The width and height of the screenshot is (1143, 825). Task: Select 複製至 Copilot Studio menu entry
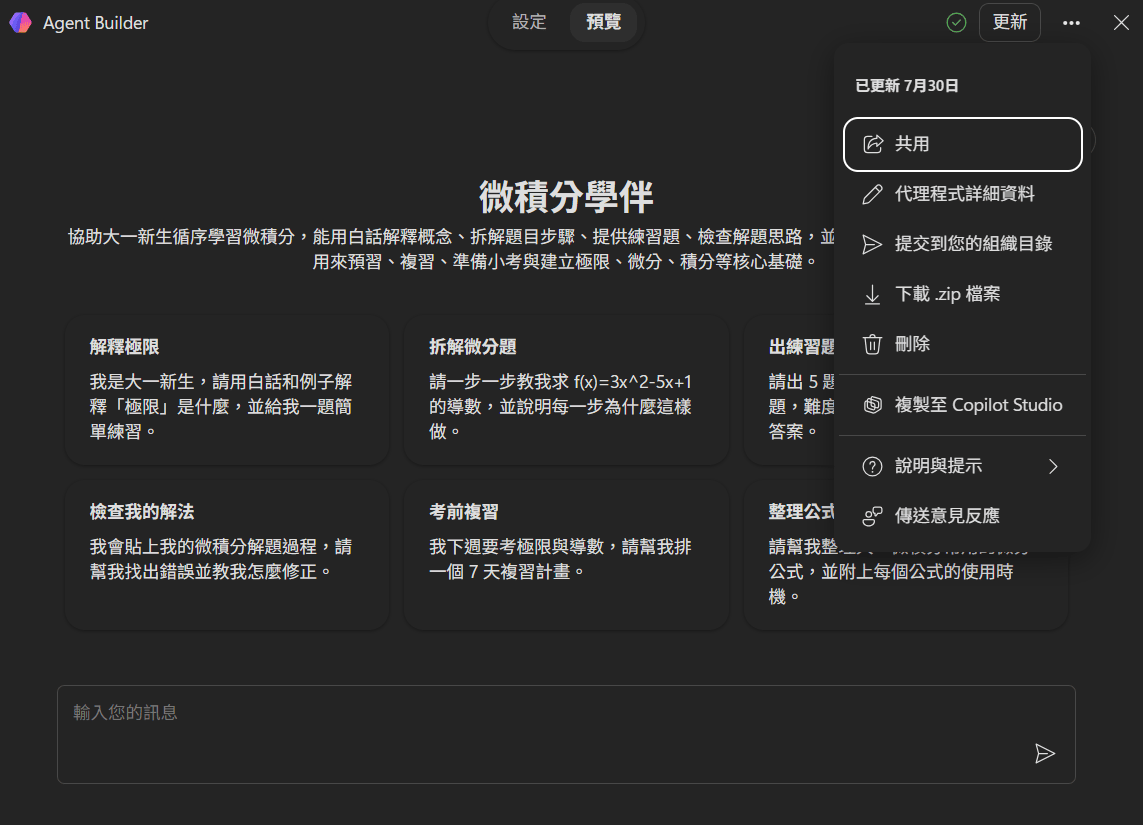(x=962, y=405)
